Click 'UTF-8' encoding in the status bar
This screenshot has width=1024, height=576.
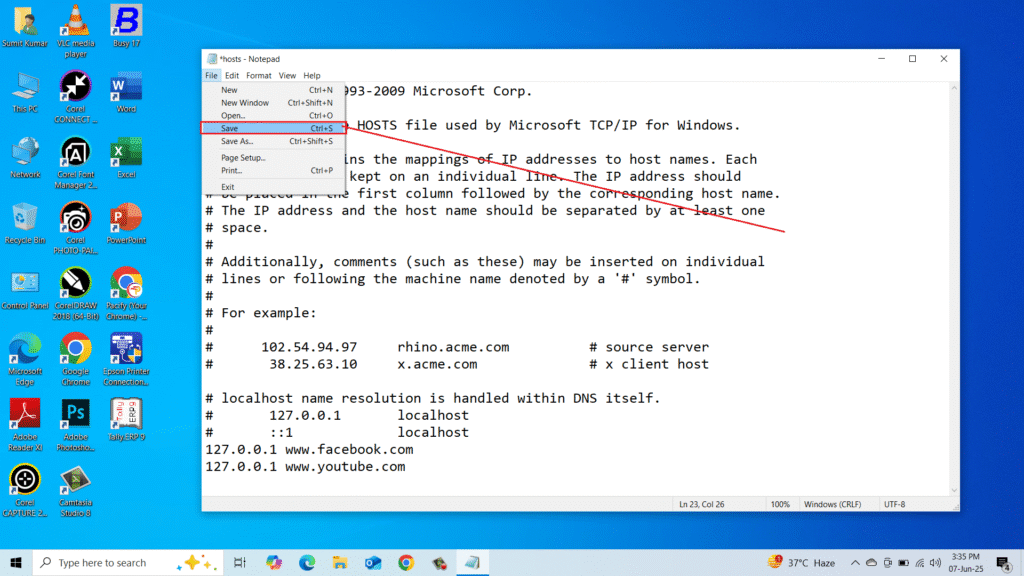click(x=894, y=504)
